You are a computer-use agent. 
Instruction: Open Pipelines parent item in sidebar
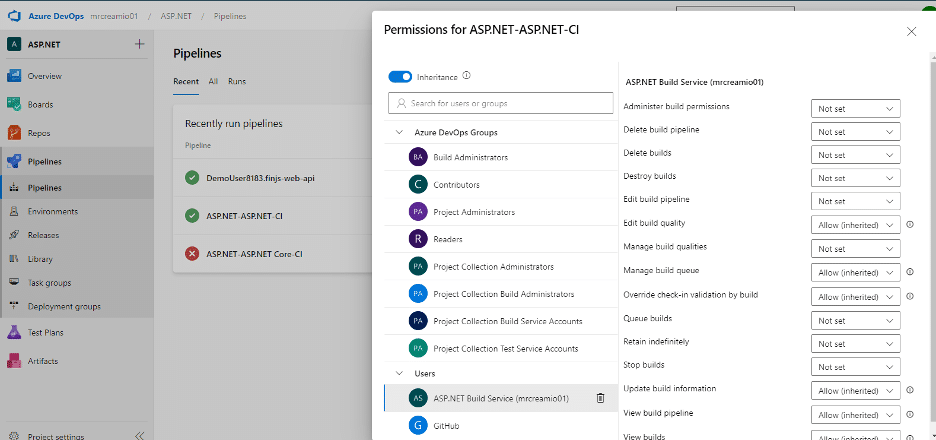77,162
